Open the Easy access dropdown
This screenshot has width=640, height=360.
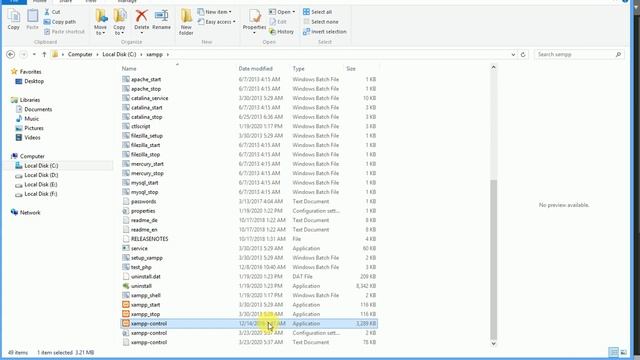217,22
